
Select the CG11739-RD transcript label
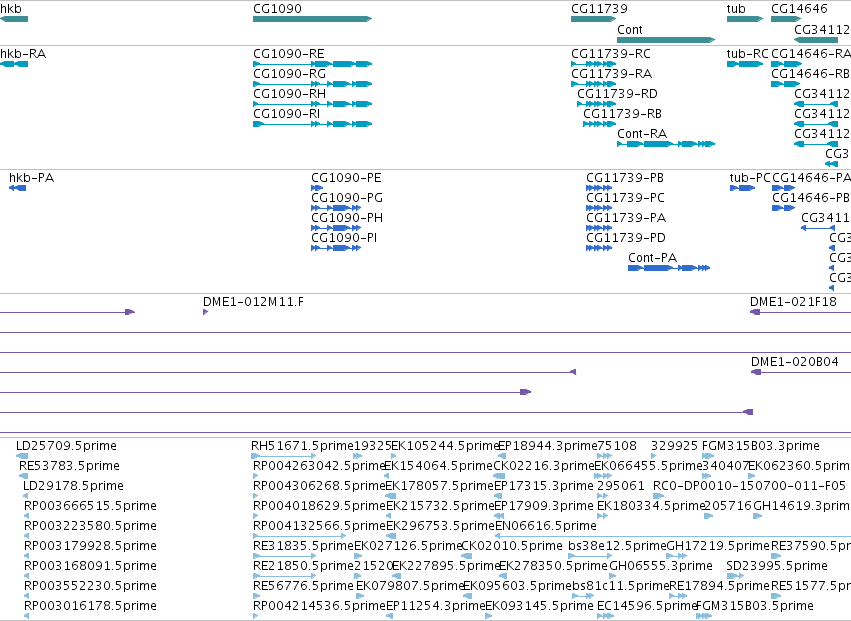coord(617,94)
